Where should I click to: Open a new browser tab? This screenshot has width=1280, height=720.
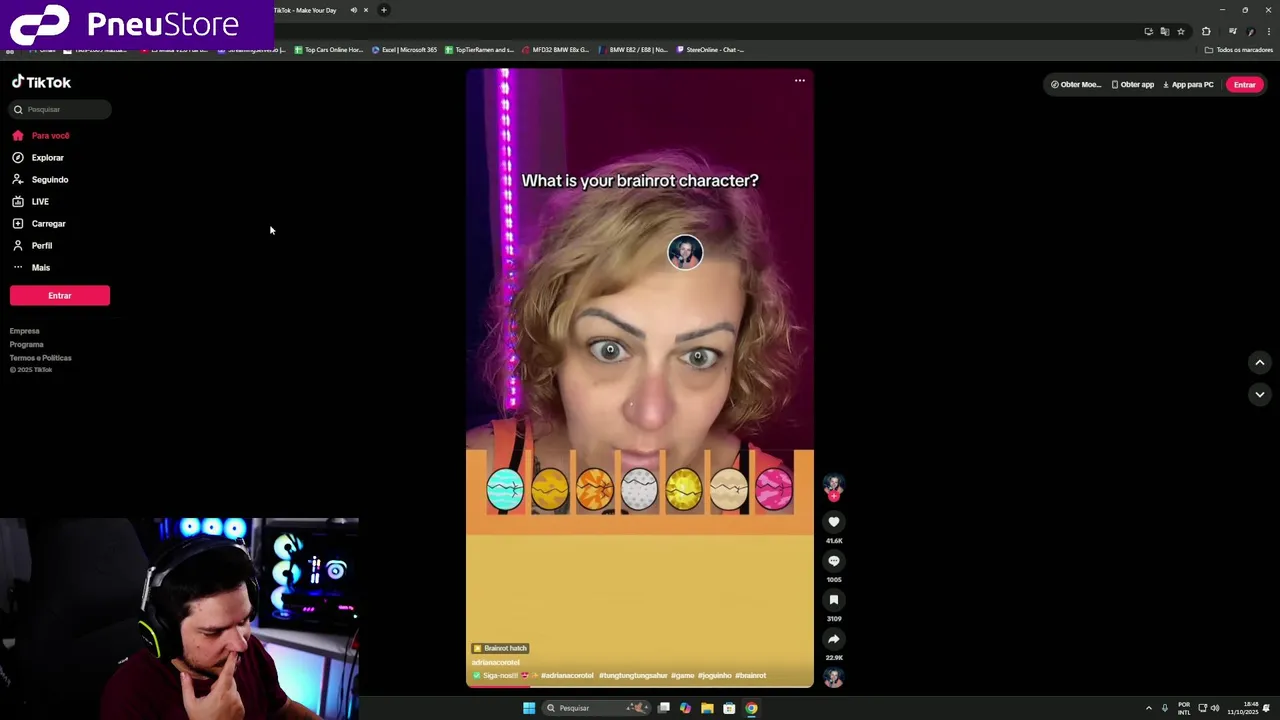point(384,10)
